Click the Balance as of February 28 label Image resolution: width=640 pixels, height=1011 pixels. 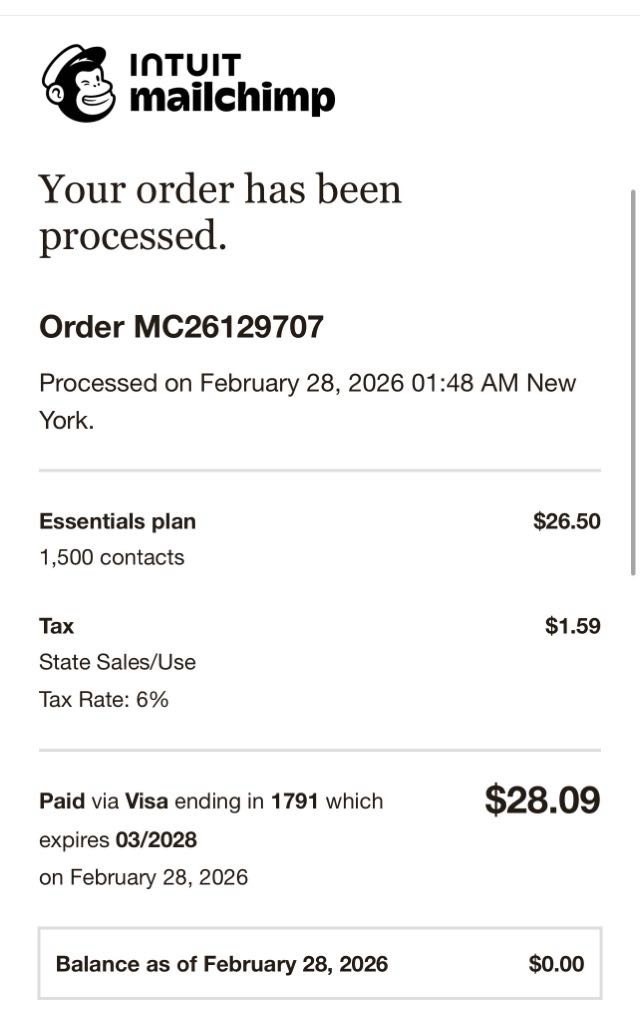(221, 964)
